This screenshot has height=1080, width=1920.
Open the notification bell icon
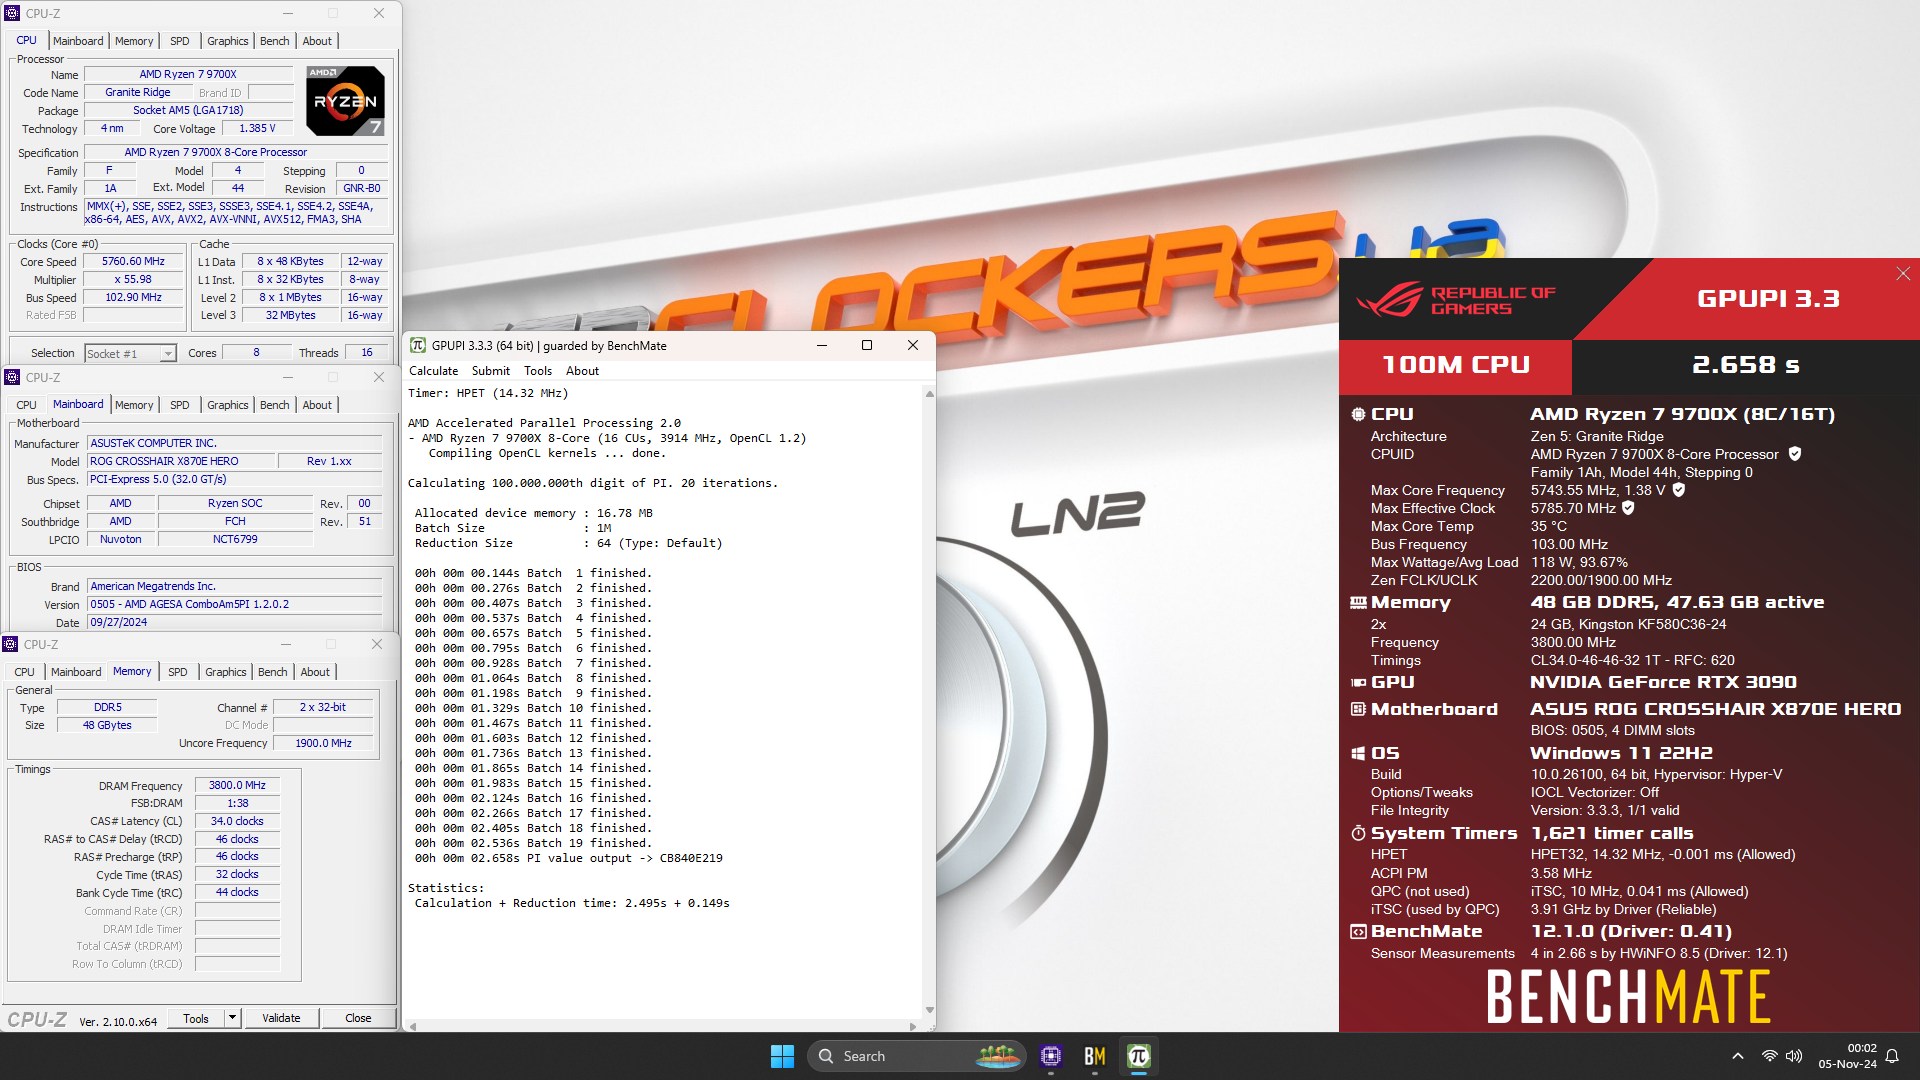(1892, 1056)
